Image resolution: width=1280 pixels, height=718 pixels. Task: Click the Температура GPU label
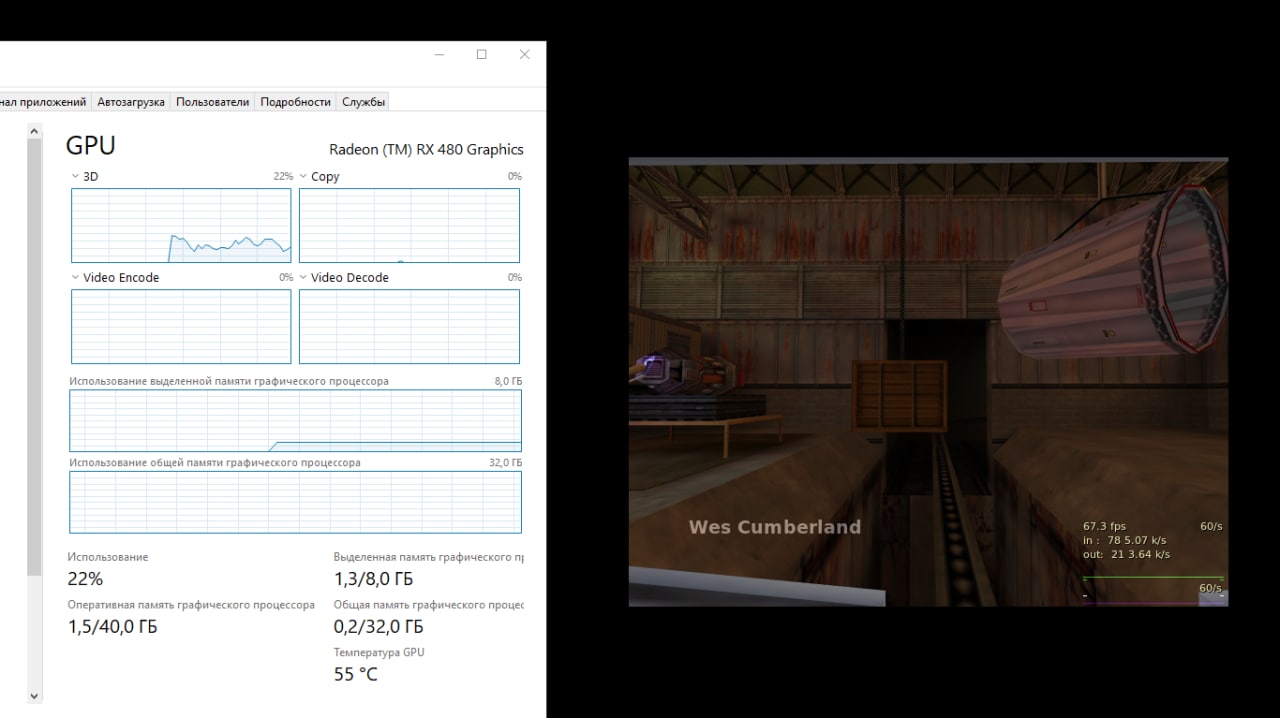coord(379,652)
